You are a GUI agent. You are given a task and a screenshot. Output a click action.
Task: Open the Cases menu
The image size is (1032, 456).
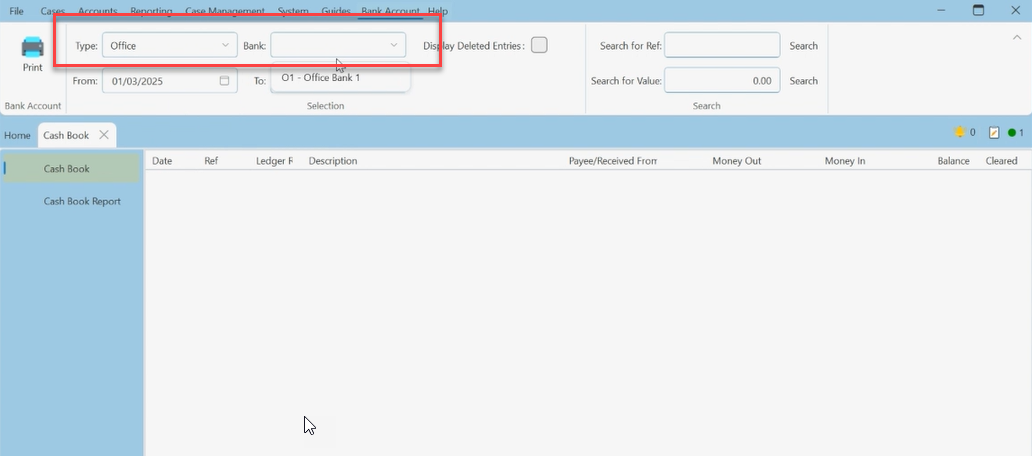53,11
